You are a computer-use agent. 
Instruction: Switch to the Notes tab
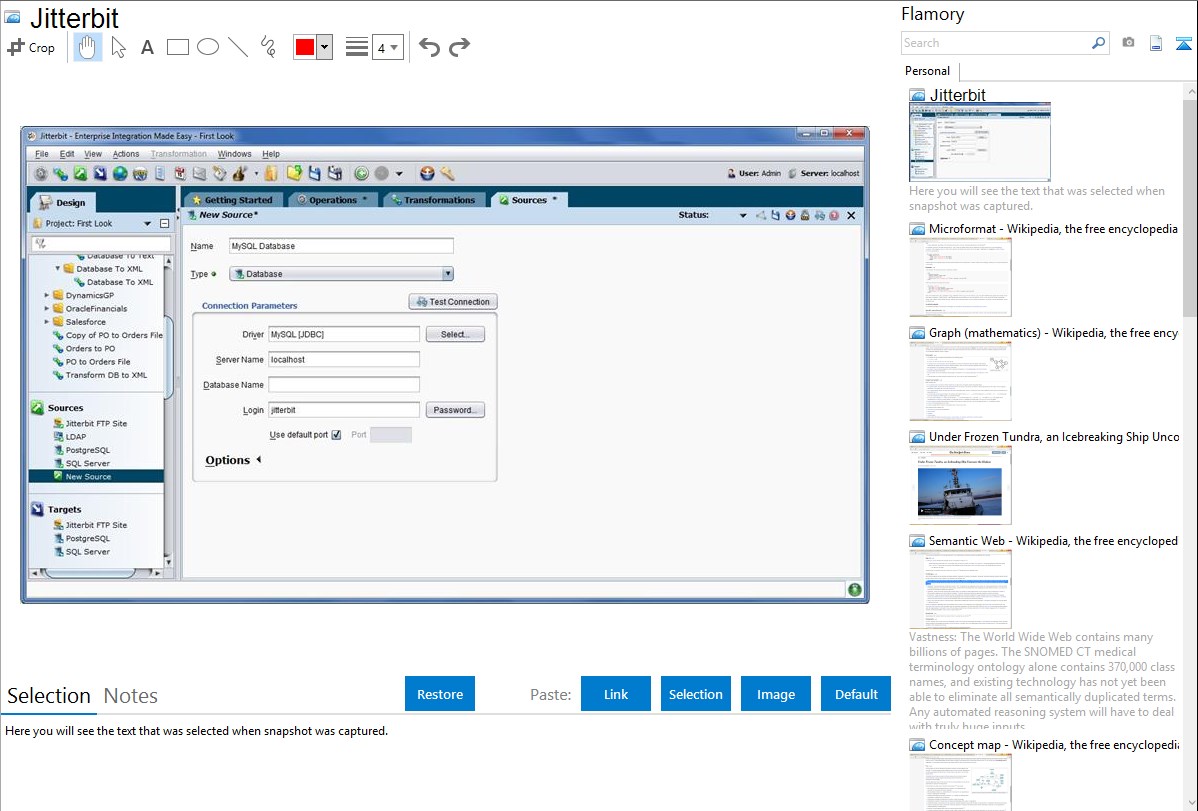pos(131,696)
